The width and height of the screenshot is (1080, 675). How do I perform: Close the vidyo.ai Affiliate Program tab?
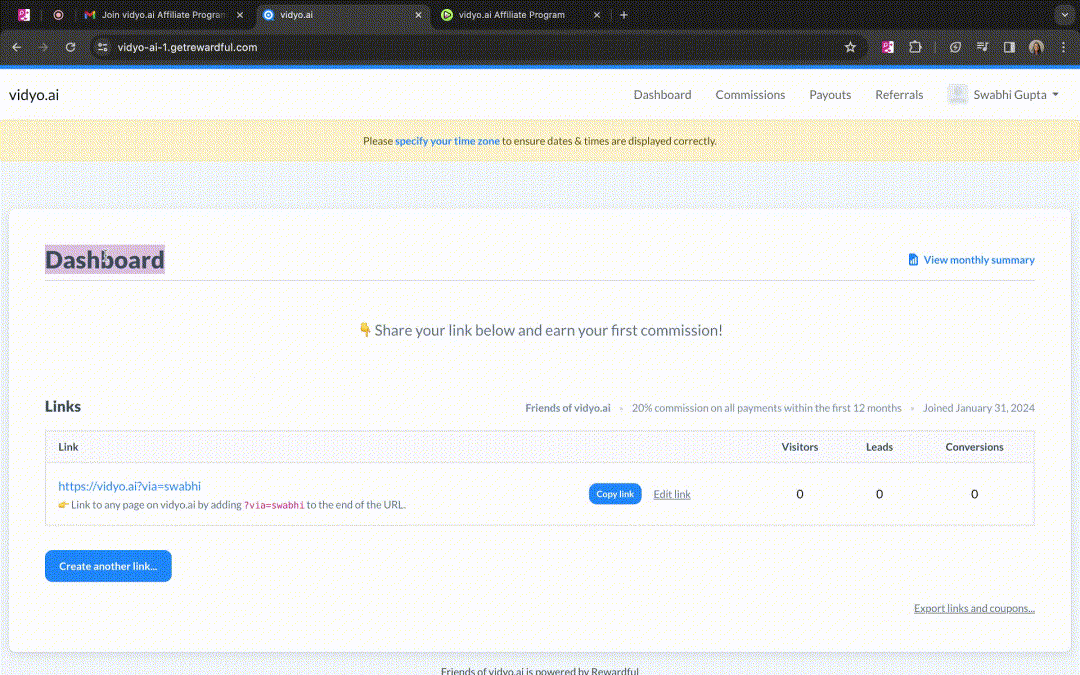(x=597, y=14)
